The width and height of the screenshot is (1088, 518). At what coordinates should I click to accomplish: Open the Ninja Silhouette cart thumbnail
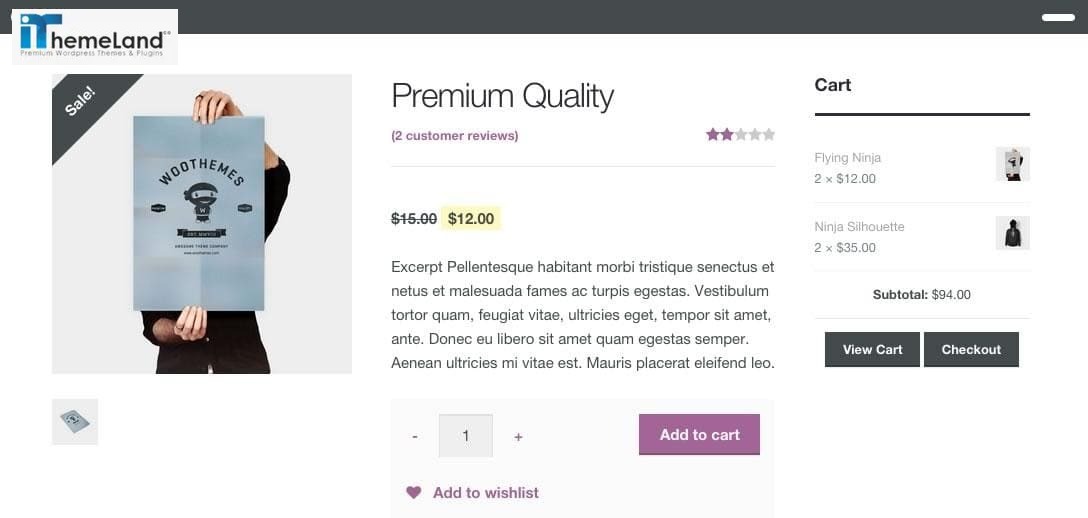point(1012,233)
